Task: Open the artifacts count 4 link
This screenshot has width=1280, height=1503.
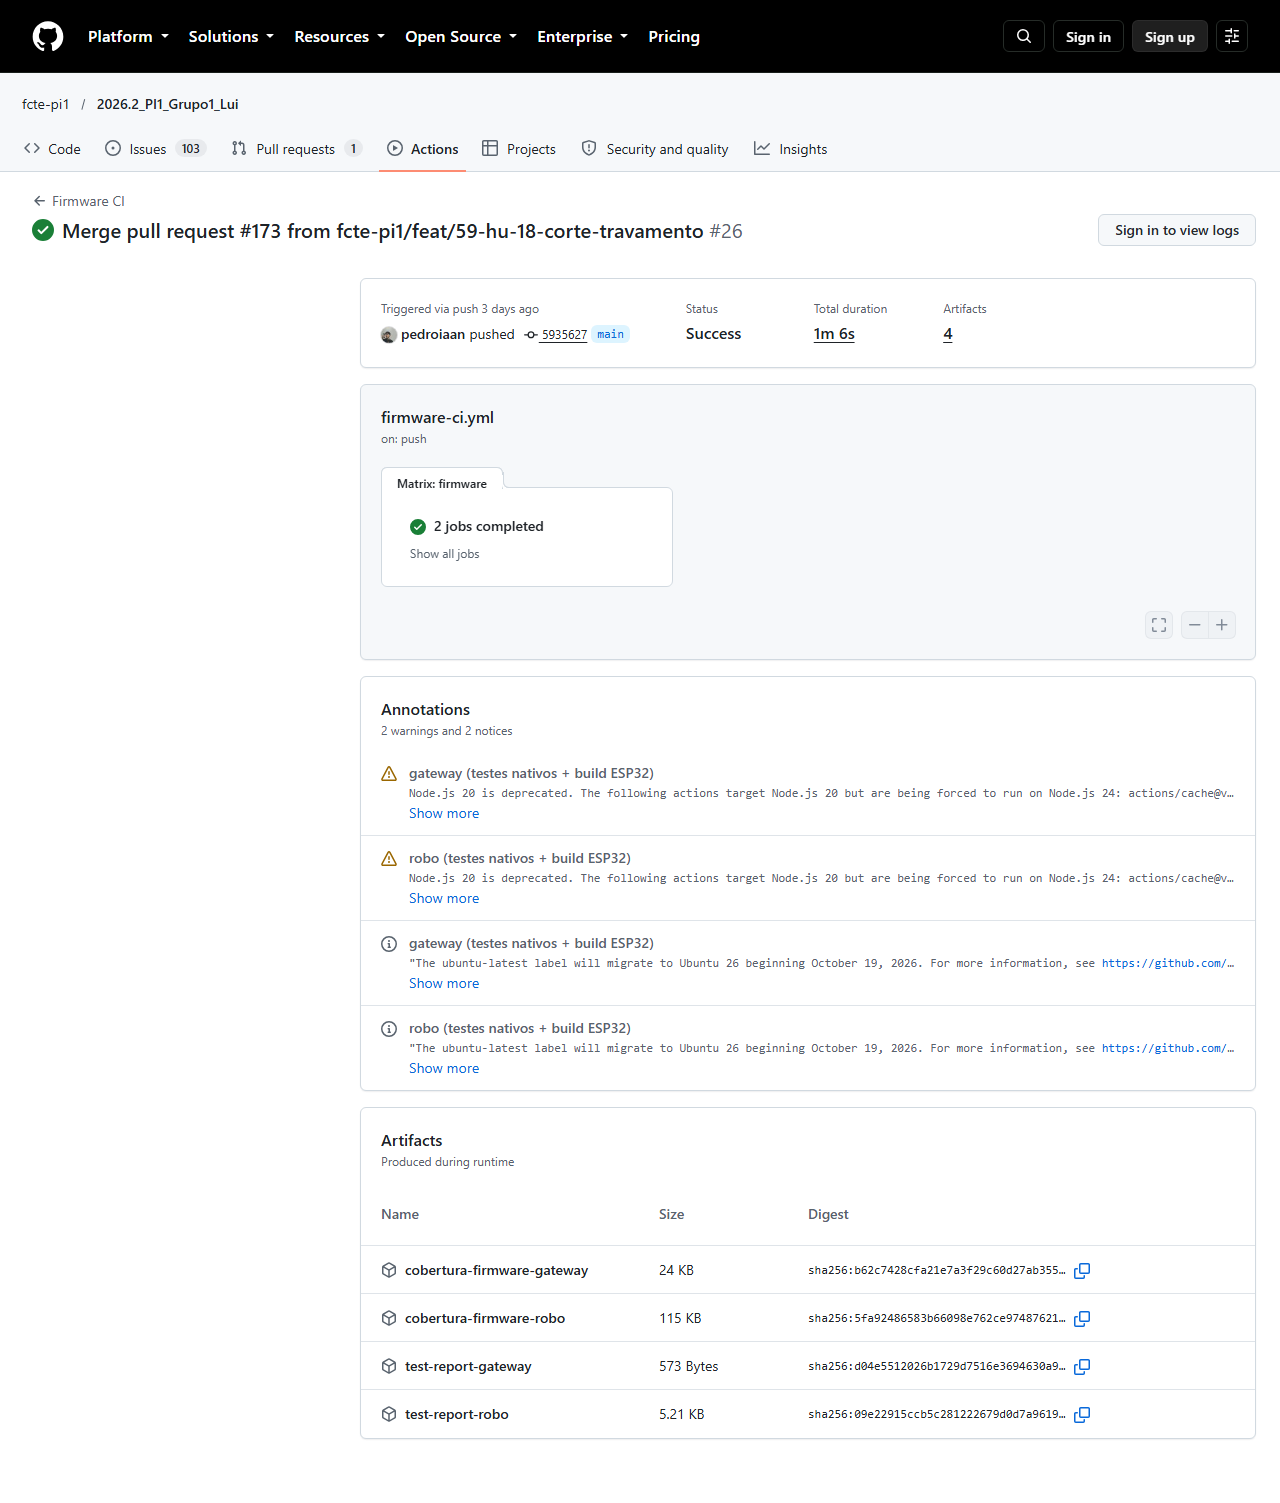Action: [948, 334]
